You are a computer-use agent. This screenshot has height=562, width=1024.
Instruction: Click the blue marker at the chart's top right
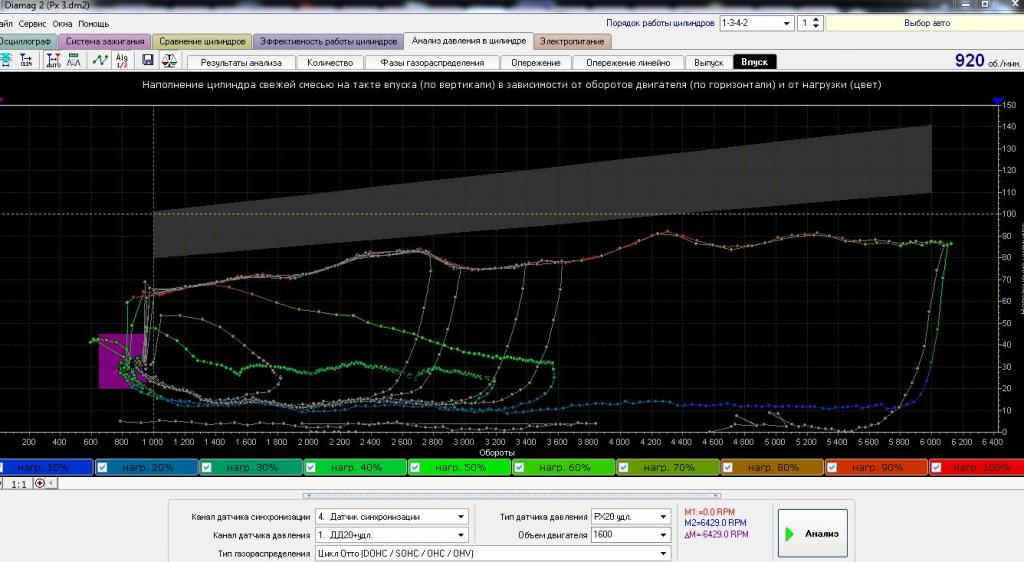[x=997, y=101]
